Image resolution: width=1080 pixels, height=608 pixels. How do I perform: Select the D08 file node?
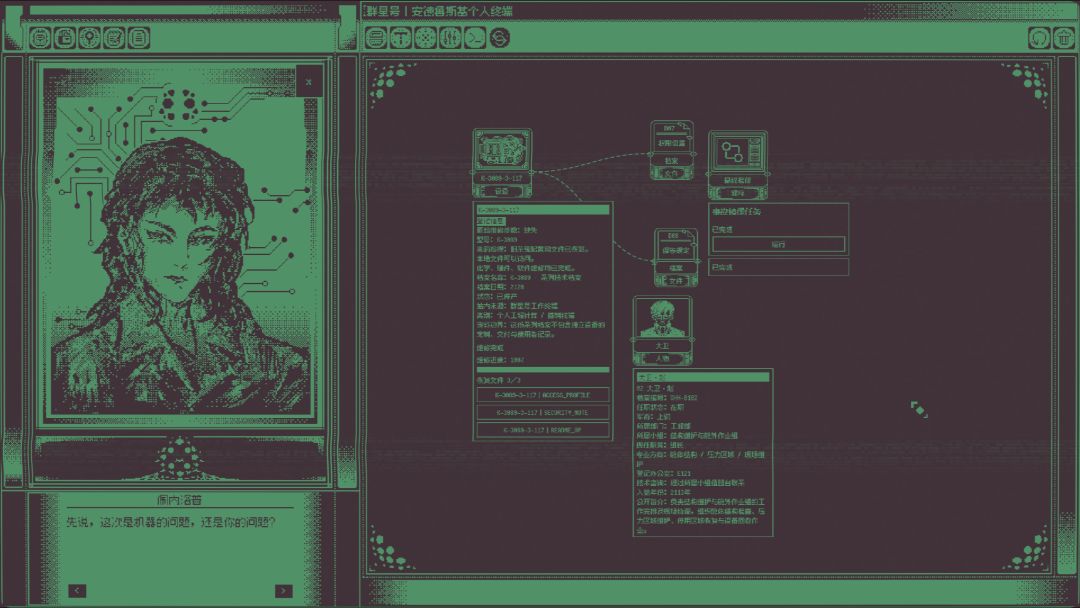point(675,258)
